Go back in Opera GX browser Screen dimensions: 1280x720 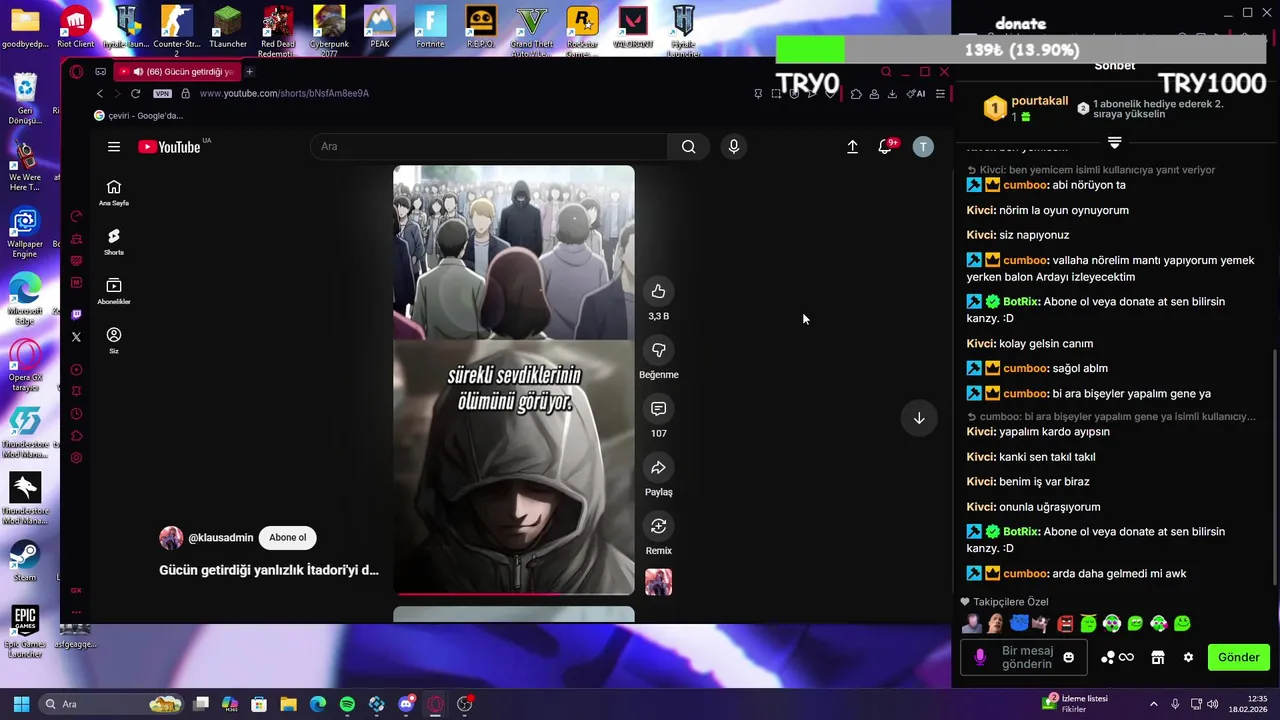tap(99, 93)
